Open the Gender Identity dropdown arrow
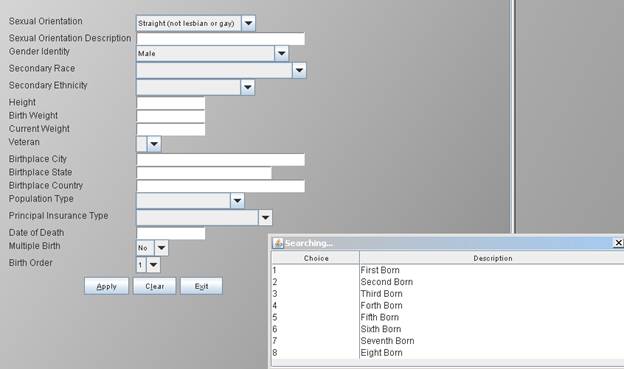Screen dimensions: 624x369 click(281, 53)
